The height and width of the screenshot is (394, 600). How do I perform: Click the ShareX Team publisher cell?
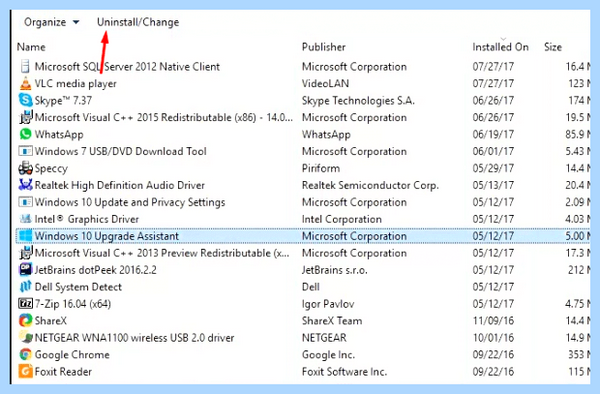point(332,321)
